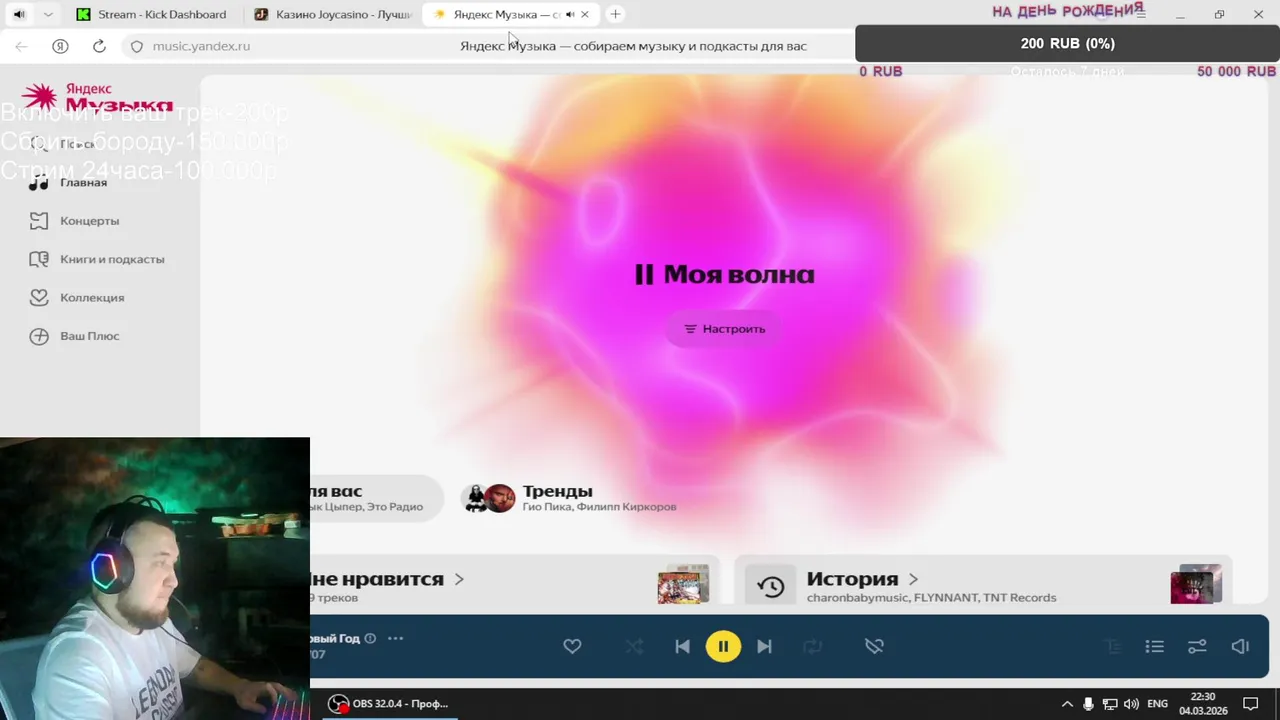Switch to the Stream - Kick Dashboard tab
Viewport: 1280px width, 720px height.
click(x=152, y=14)
